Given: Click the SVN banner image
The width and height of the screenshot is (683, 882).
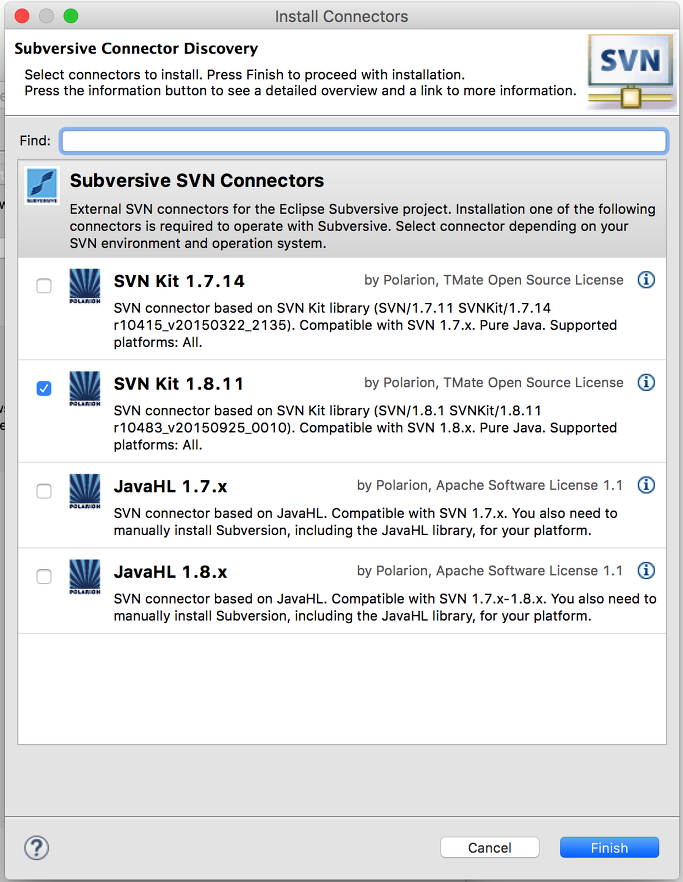Looking at the screenshot, I should 630,71.
